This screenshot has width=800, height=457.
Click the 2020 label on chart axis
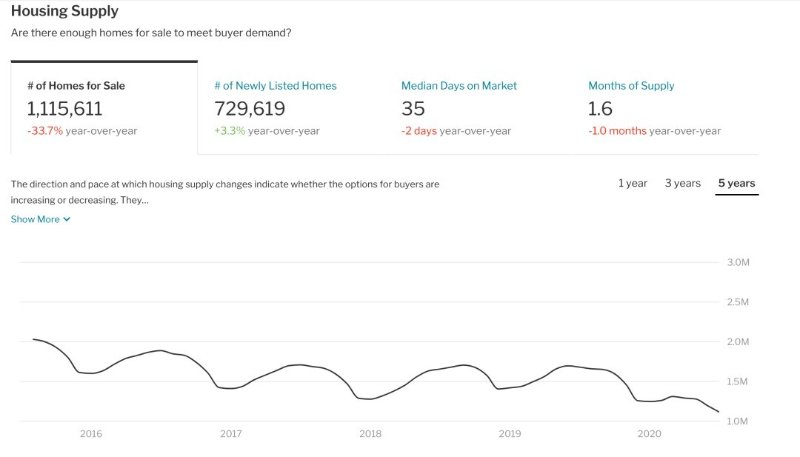click(649, 434)
